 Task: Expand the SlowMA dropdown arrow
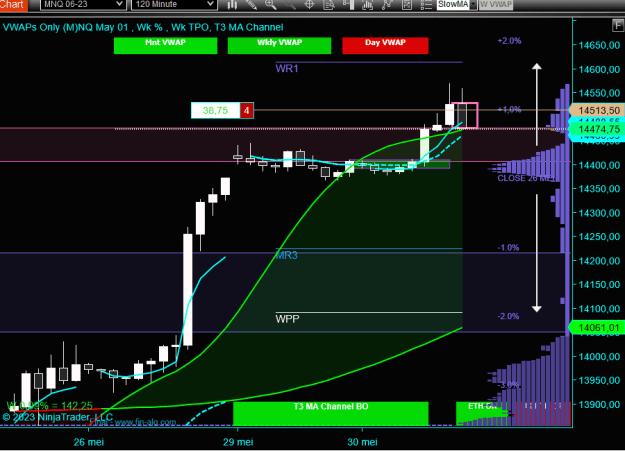tap(473, 4)
